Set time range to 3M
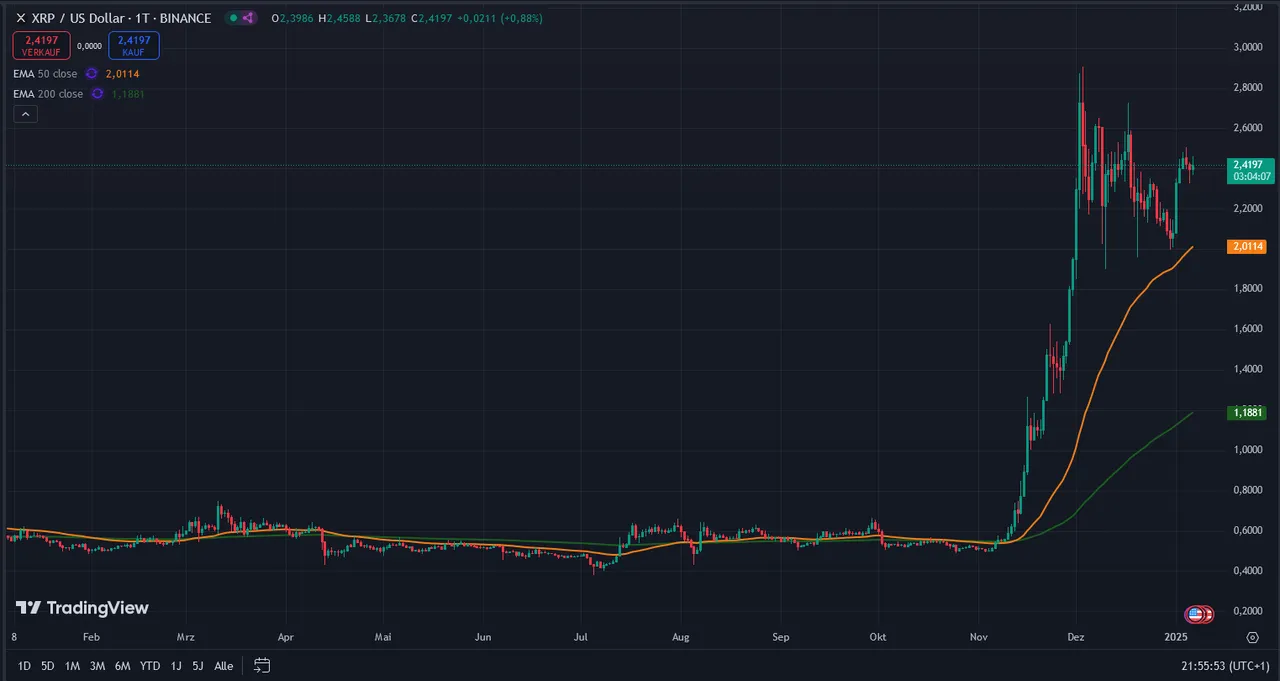 coord(97,666)
